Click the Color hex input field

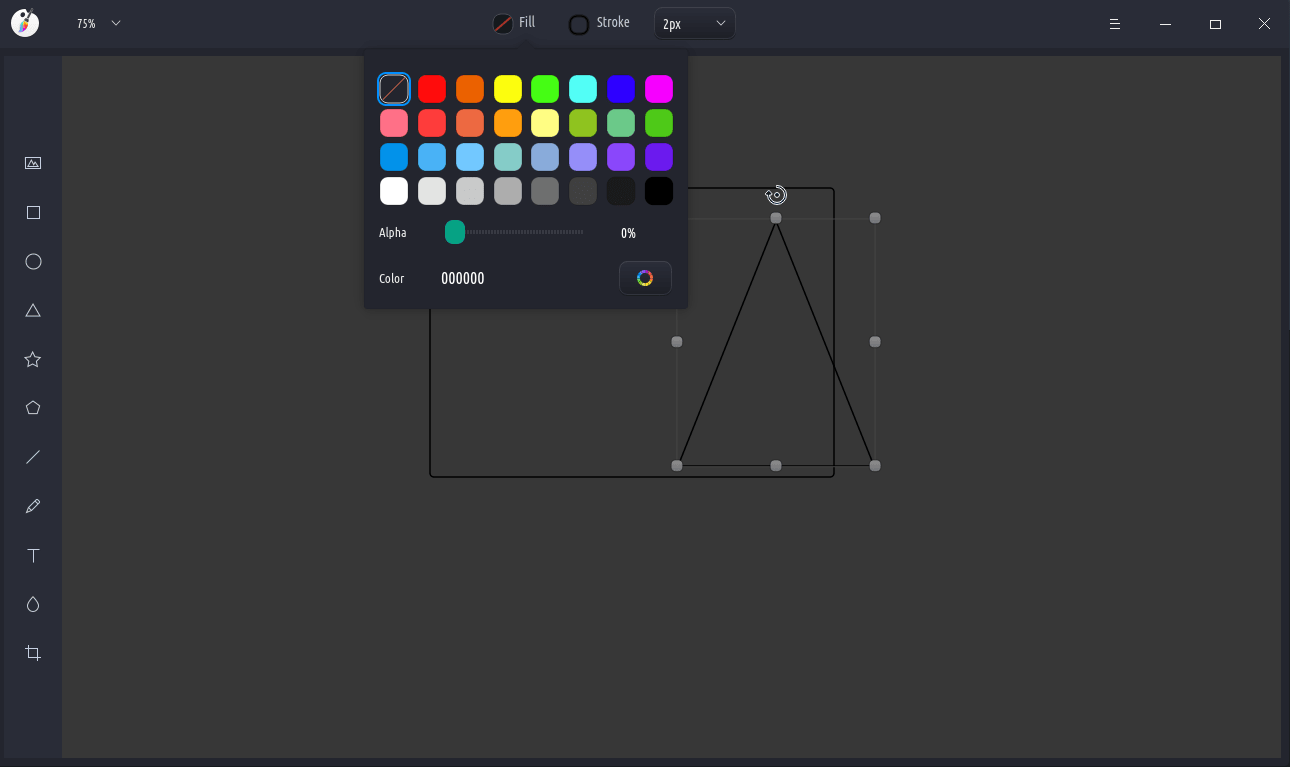(x=463, y=278)
